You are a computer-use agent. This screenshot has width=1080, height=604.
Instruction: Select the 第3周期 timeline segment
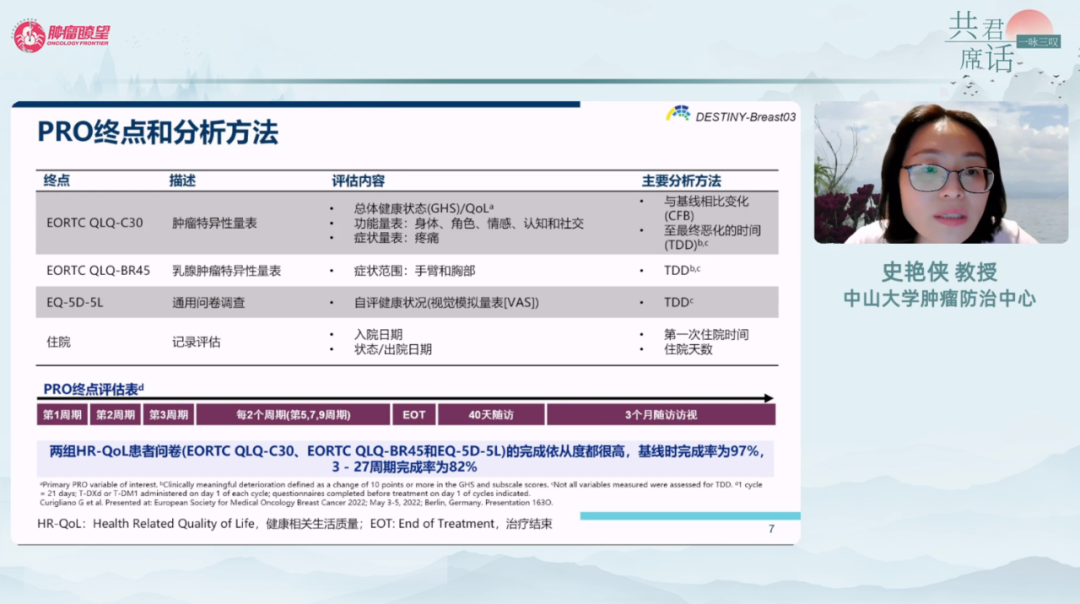pos(169,414)
